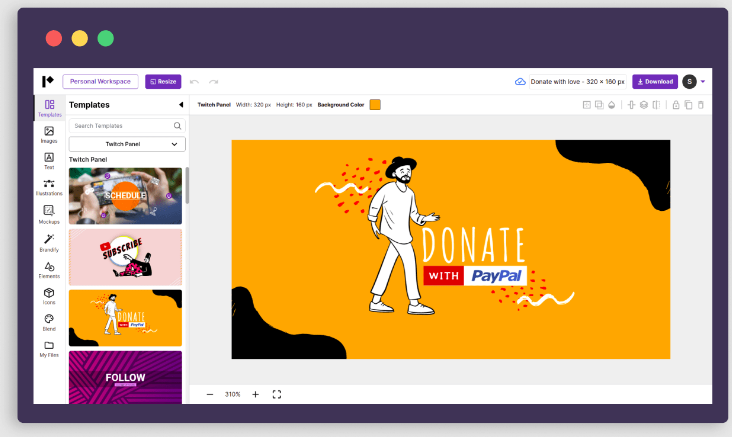This screenshot has height=437, width=732.
Task: Click the search magnifier icon
Action: [177, 126]
